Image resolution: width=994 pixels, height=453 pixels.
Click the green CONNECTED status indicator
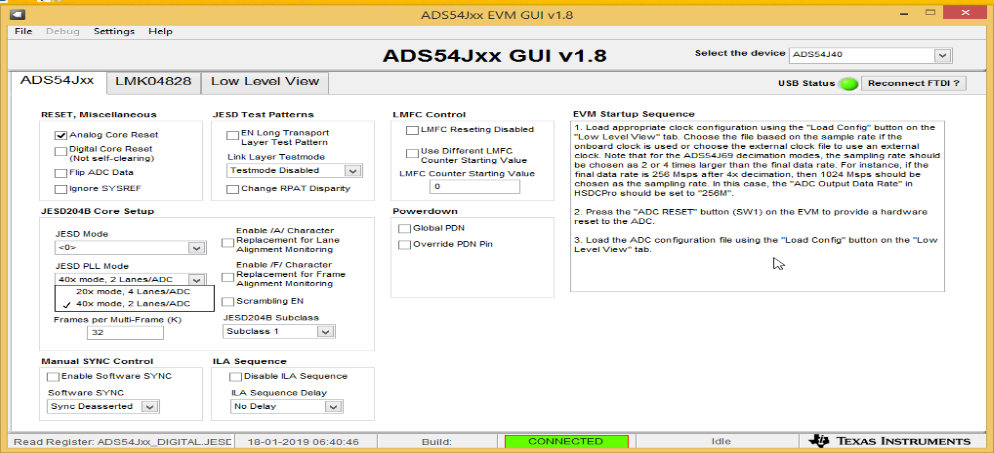click(x=566, y=442)
